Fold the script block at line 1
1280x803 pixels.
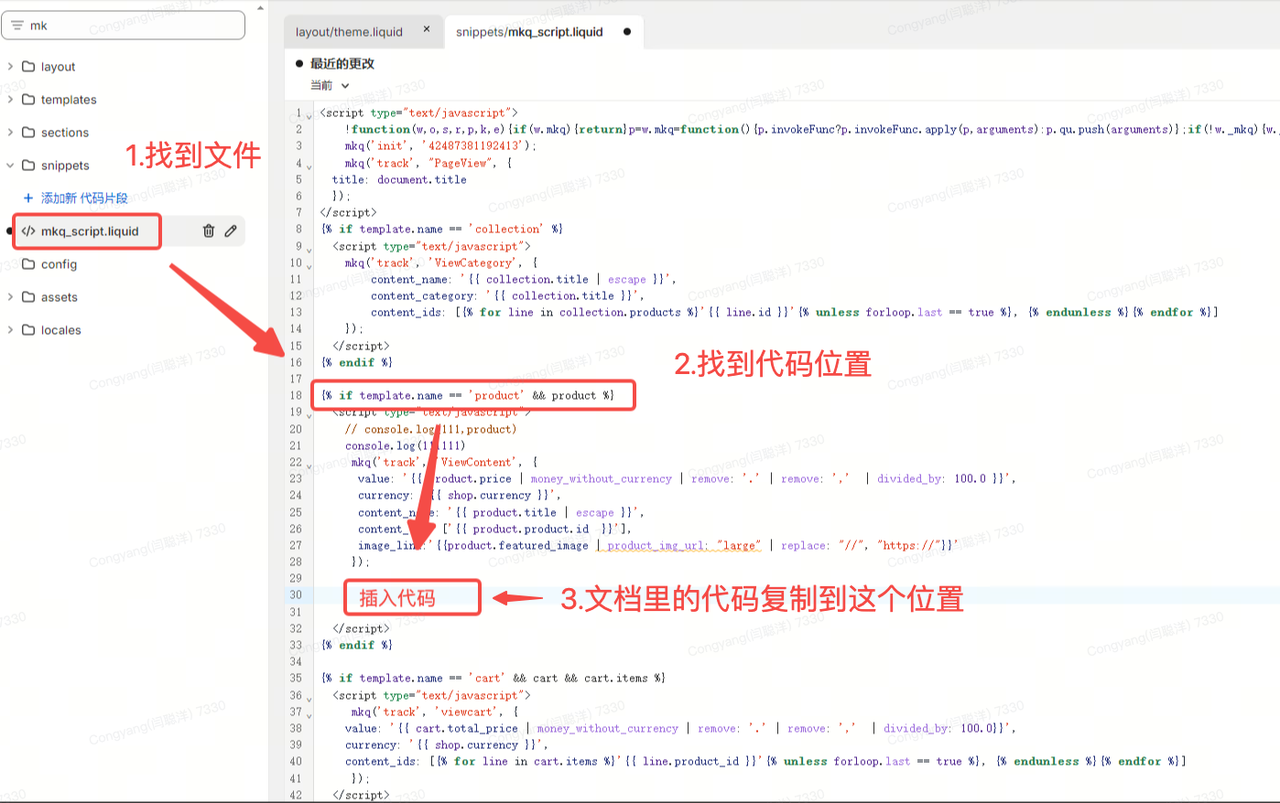pos(309,116)
